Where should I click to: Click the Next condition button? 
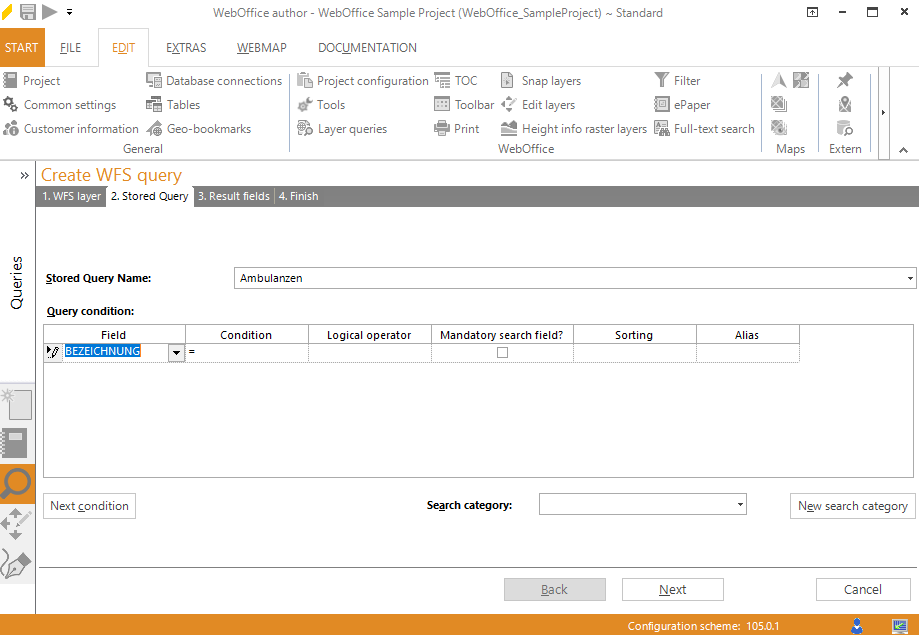coord(89,505)
